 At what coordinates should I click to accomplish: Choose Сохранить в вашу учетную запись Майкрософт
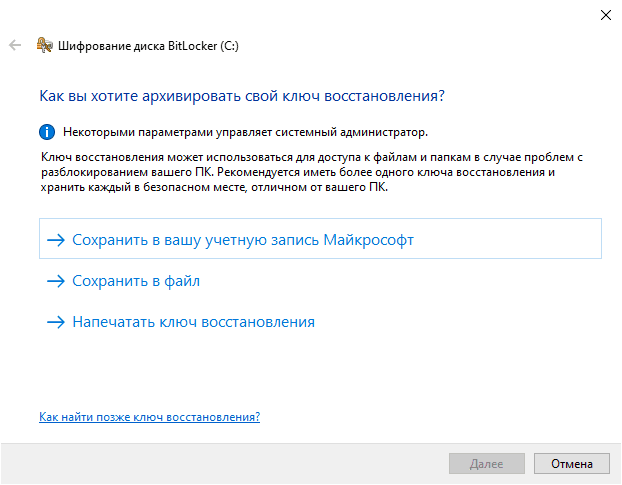(x=243, y=240)
